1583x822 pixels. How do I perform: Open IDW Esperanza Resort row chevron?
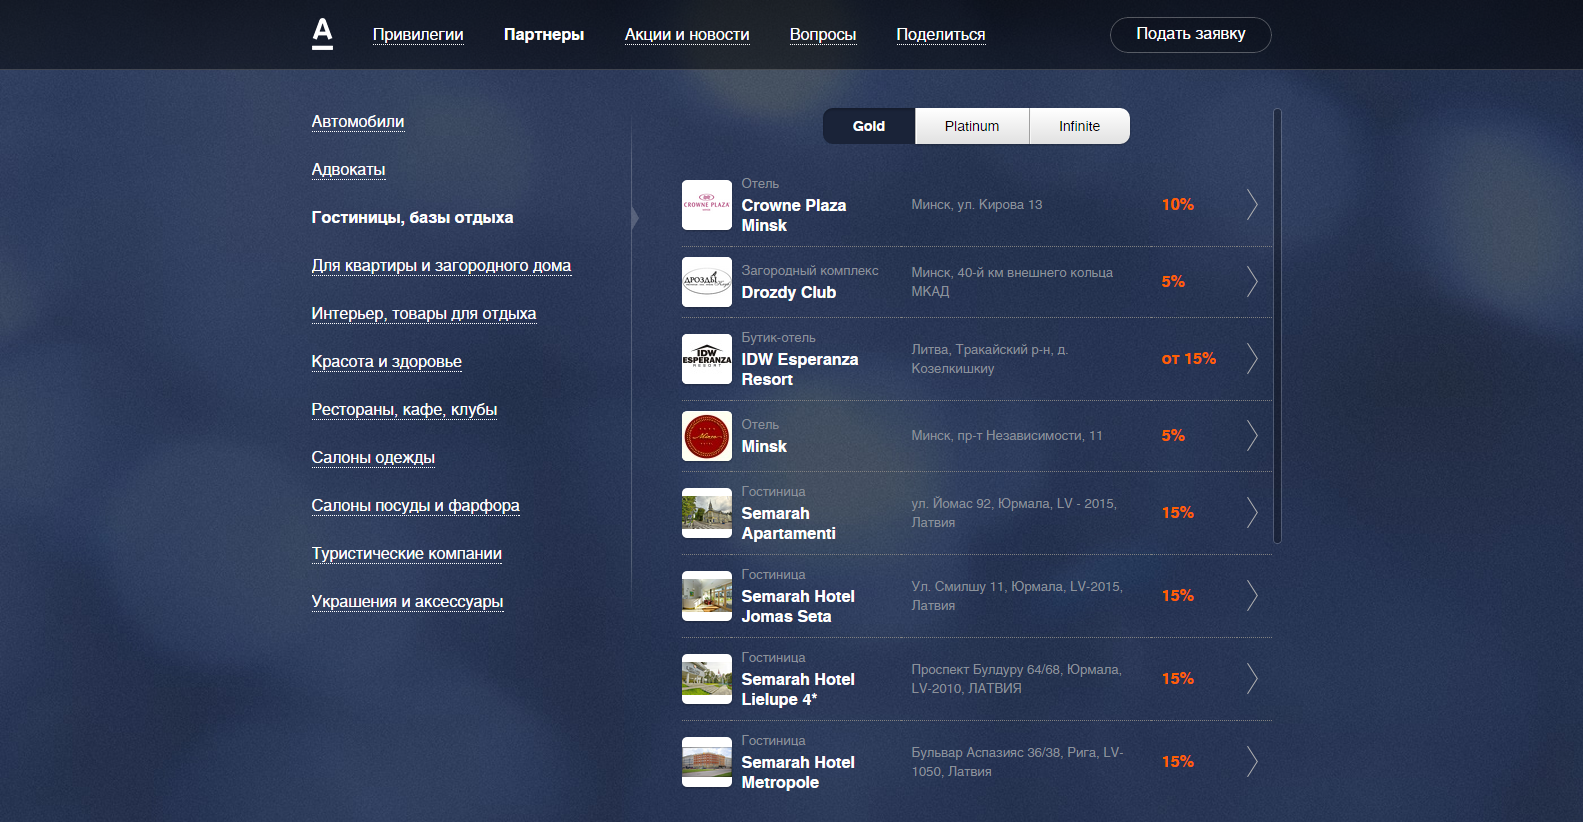(1251, 359)
